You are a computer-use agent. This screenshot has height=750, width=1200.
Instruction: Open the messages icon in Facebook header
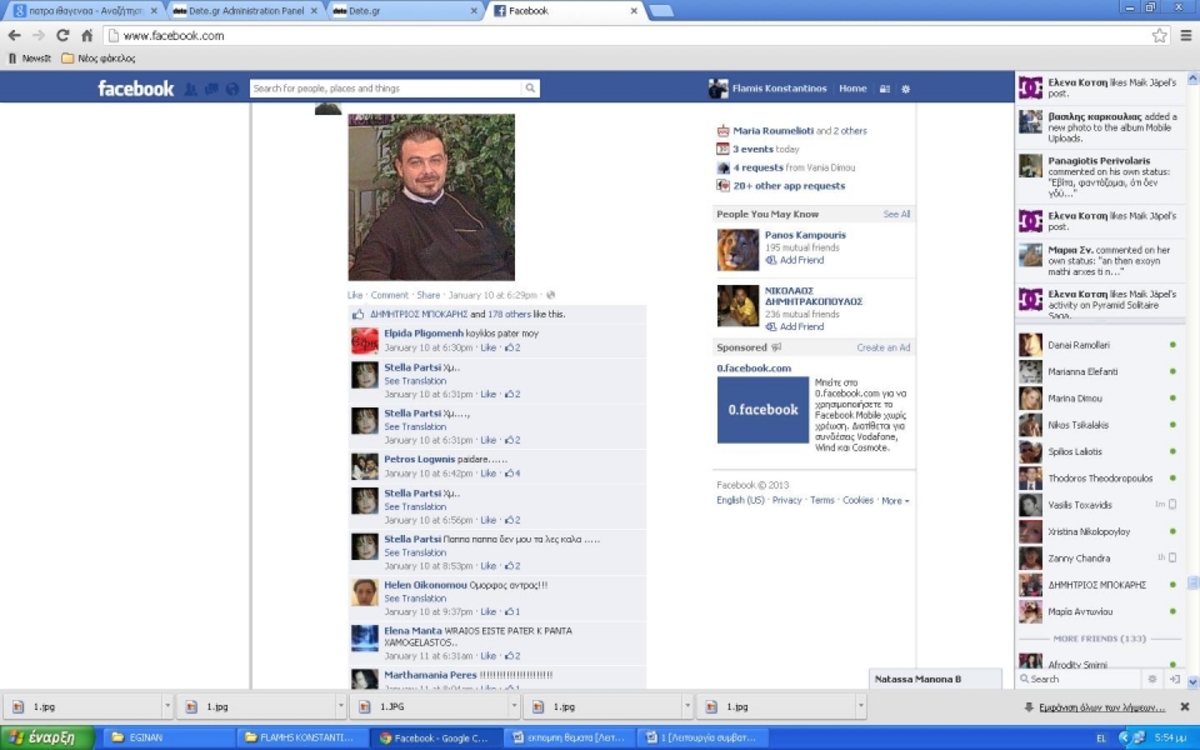(211, 89)
